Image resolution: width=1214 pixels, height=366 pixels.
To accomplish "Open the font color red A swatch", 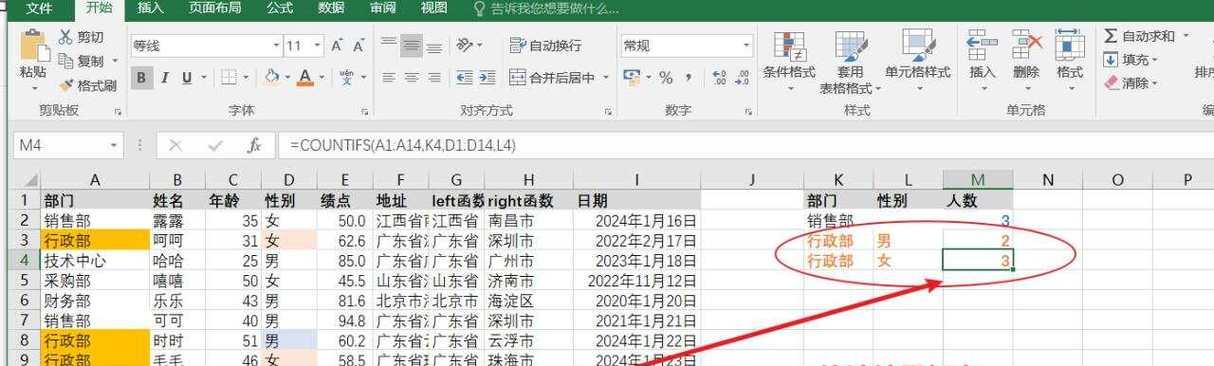I will pyautogui.click(x=304, y=77).
